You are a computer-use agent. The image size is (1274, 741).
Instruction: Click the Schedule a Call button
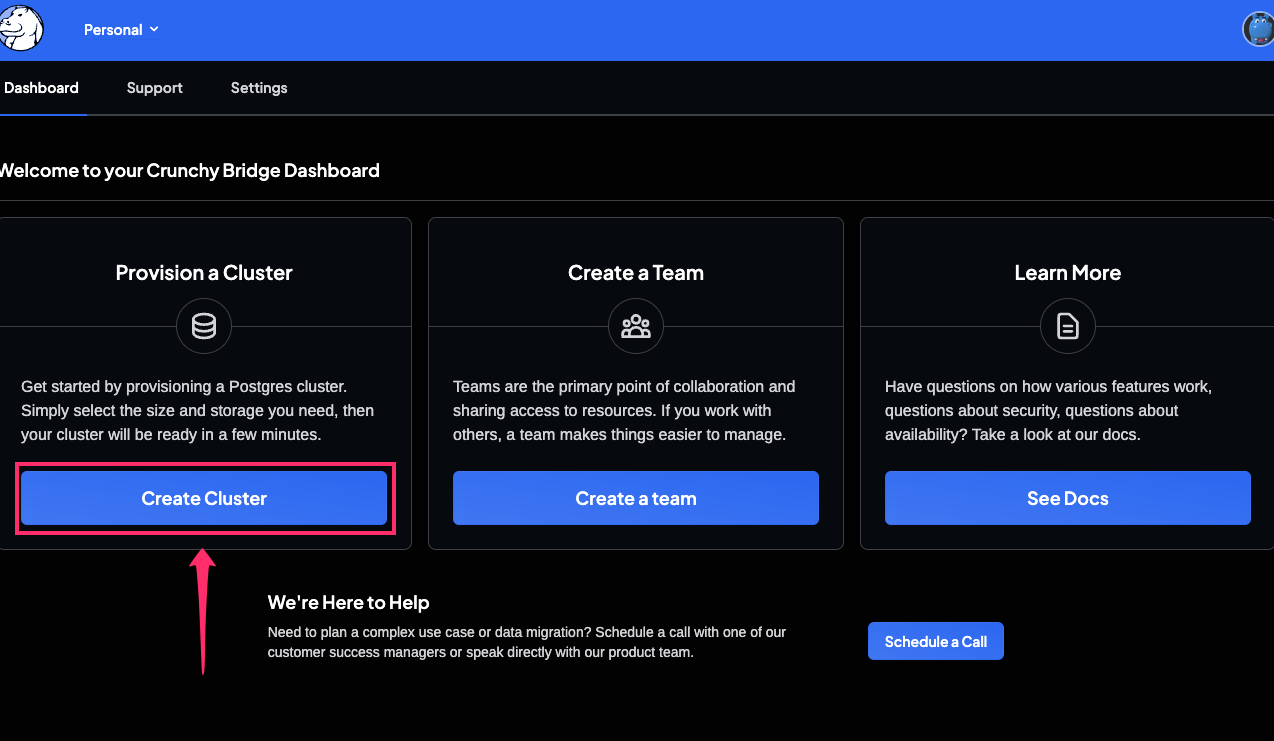[935, 641]
